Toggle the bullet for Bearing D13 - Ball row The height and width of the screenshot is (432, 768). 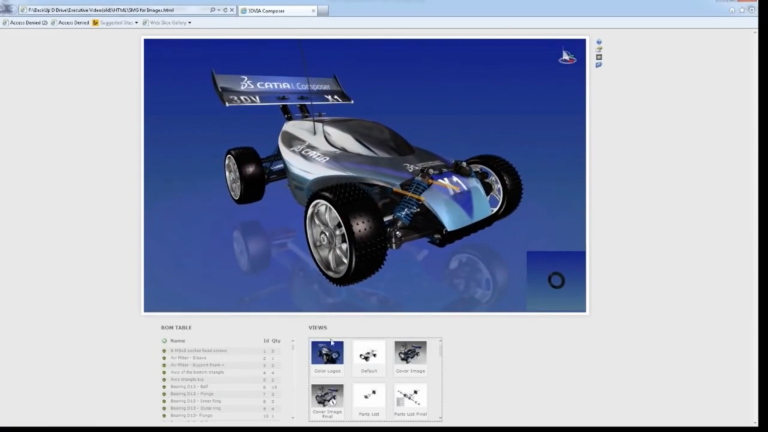tap(164, 387)
